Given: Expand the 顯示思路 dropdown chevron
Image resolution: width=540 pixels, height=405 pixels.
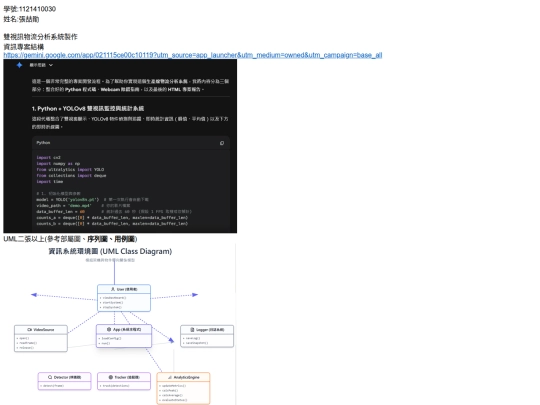Looking at the screenshot, I should [x=51, y=65].
